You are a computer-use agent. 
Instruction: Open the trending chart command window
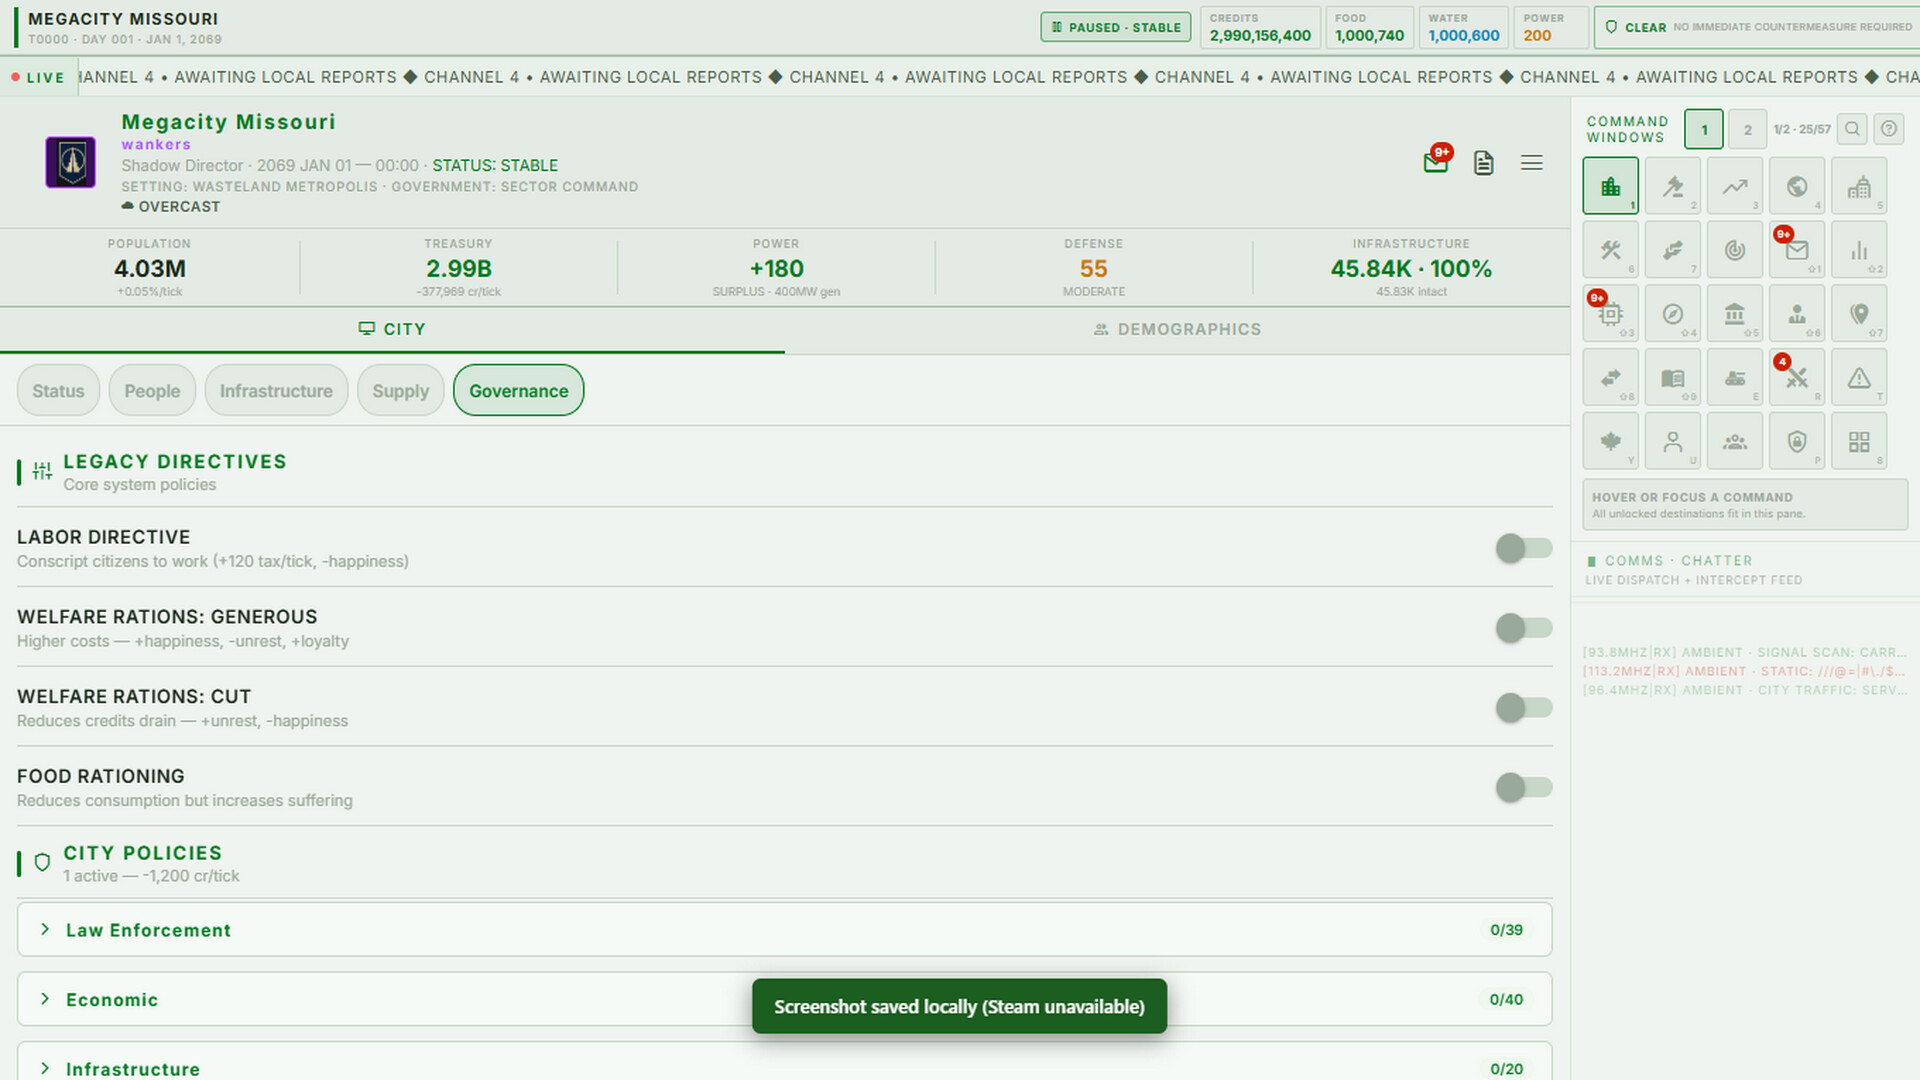(1734, 186)
